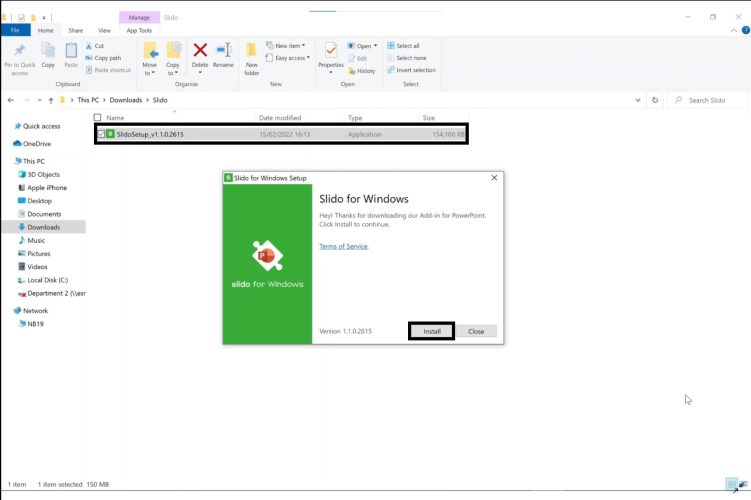Toggle the select-all checkbox in header
The height and width of the screenshot is (500, 751).
click(x=98, y=117)
